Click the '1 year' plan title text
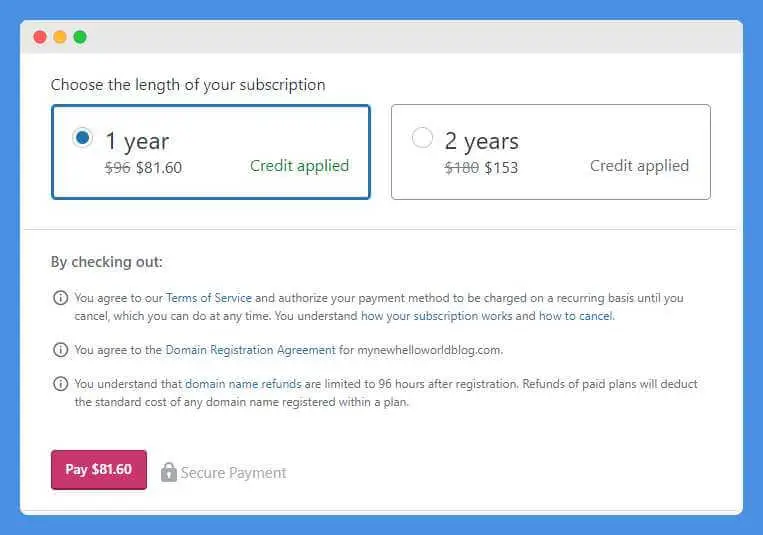The image size is (763, 535). [x=137, y=141]
